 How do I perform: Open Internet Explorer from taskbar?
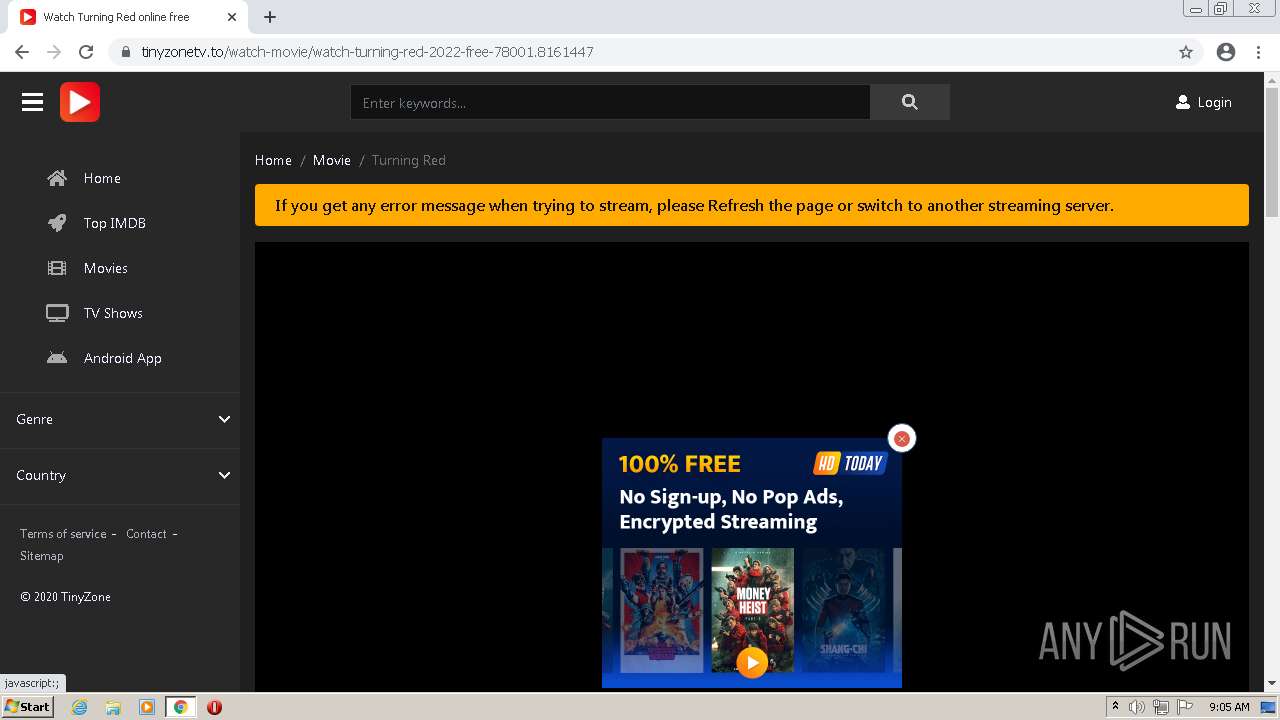[79, 707]
